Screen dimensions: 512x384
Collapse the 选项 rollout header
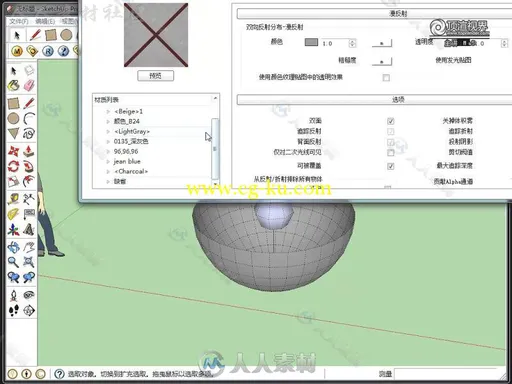click(x=374, y=99)
